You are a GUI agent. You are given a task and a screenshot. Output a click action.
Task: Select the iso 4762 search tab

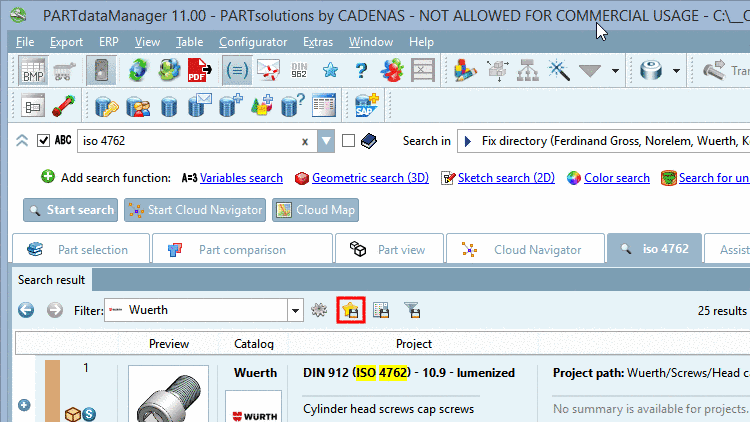tap(654, 249)
